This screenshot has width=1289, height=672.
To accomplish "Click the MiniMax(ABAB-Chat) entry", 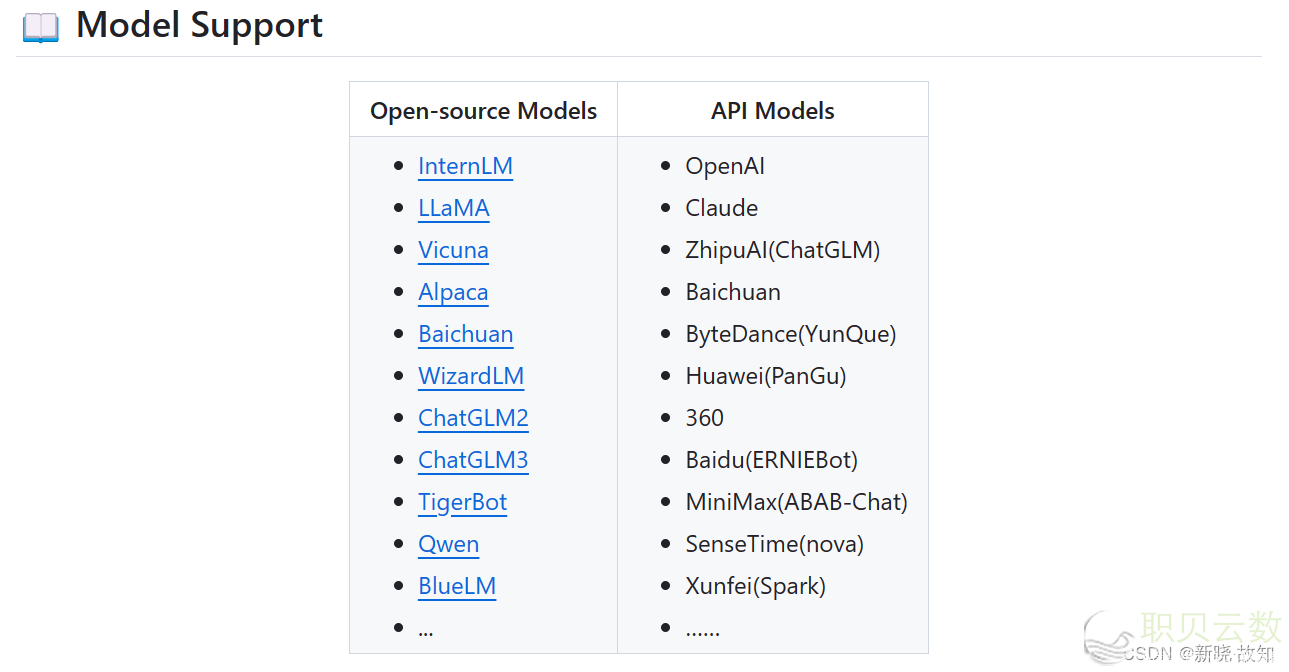I will click(x=796, y=502).
